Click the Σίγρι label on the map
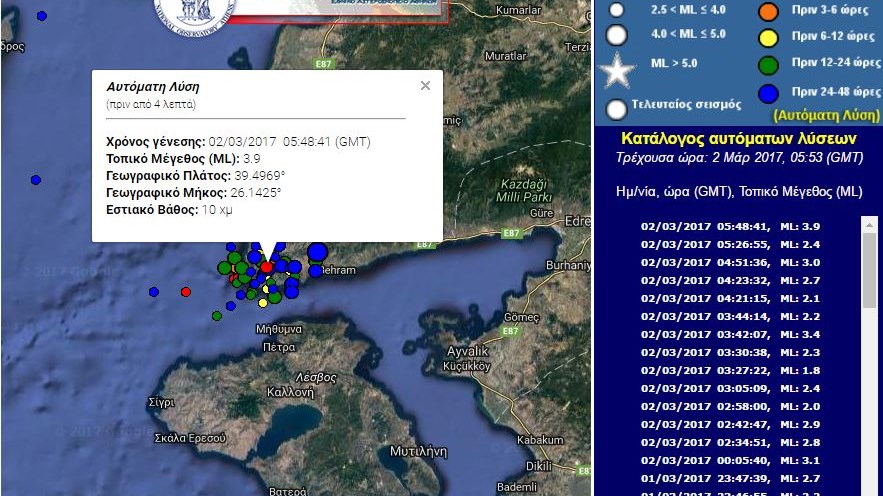Screen dimensions: 883x496 161,402
